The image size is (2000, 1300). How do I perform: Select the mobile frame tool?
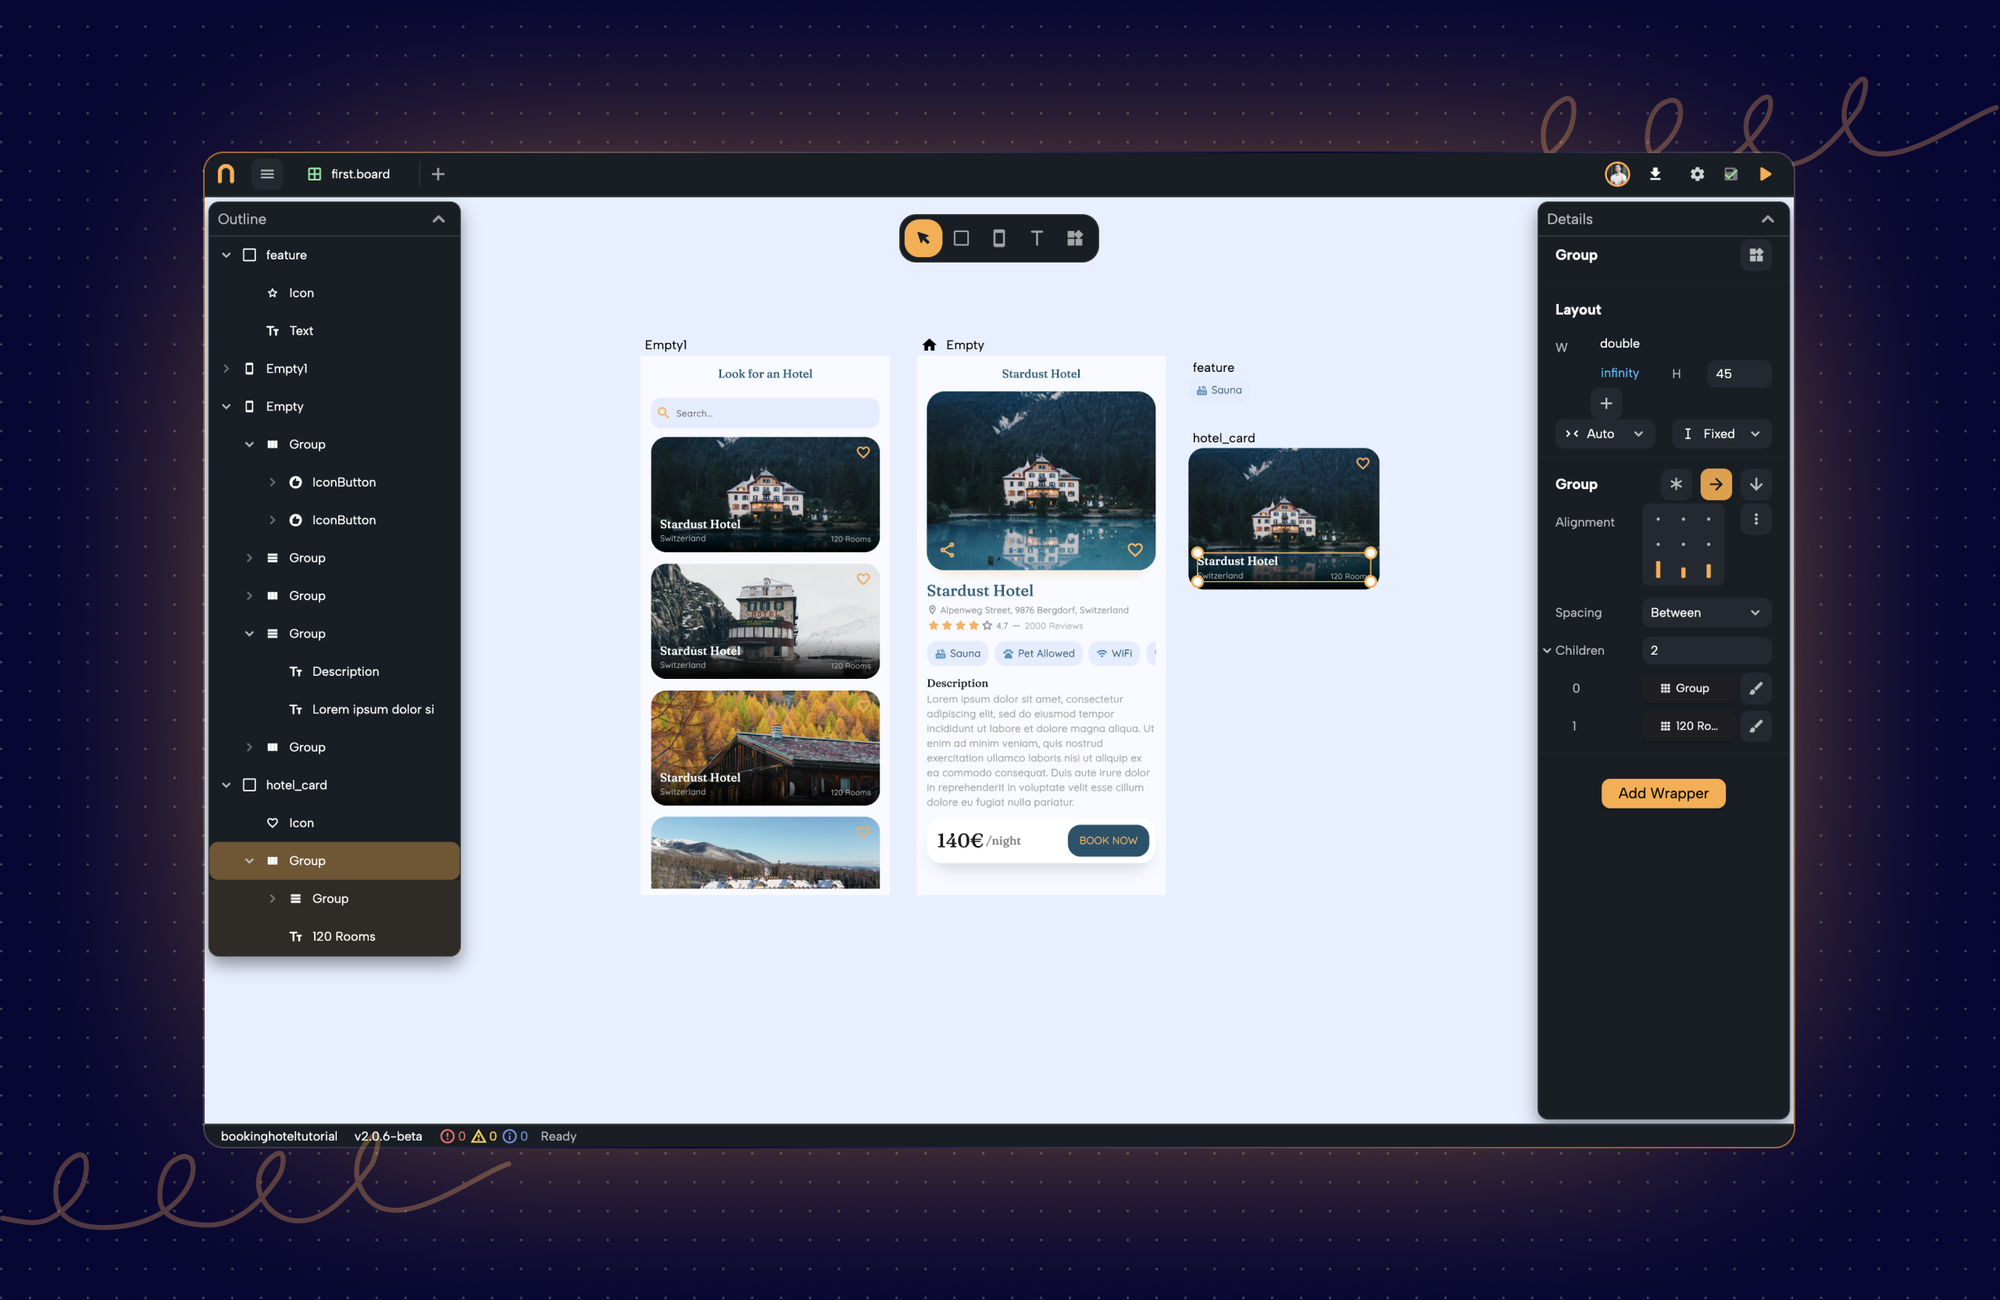pos(999,238)
